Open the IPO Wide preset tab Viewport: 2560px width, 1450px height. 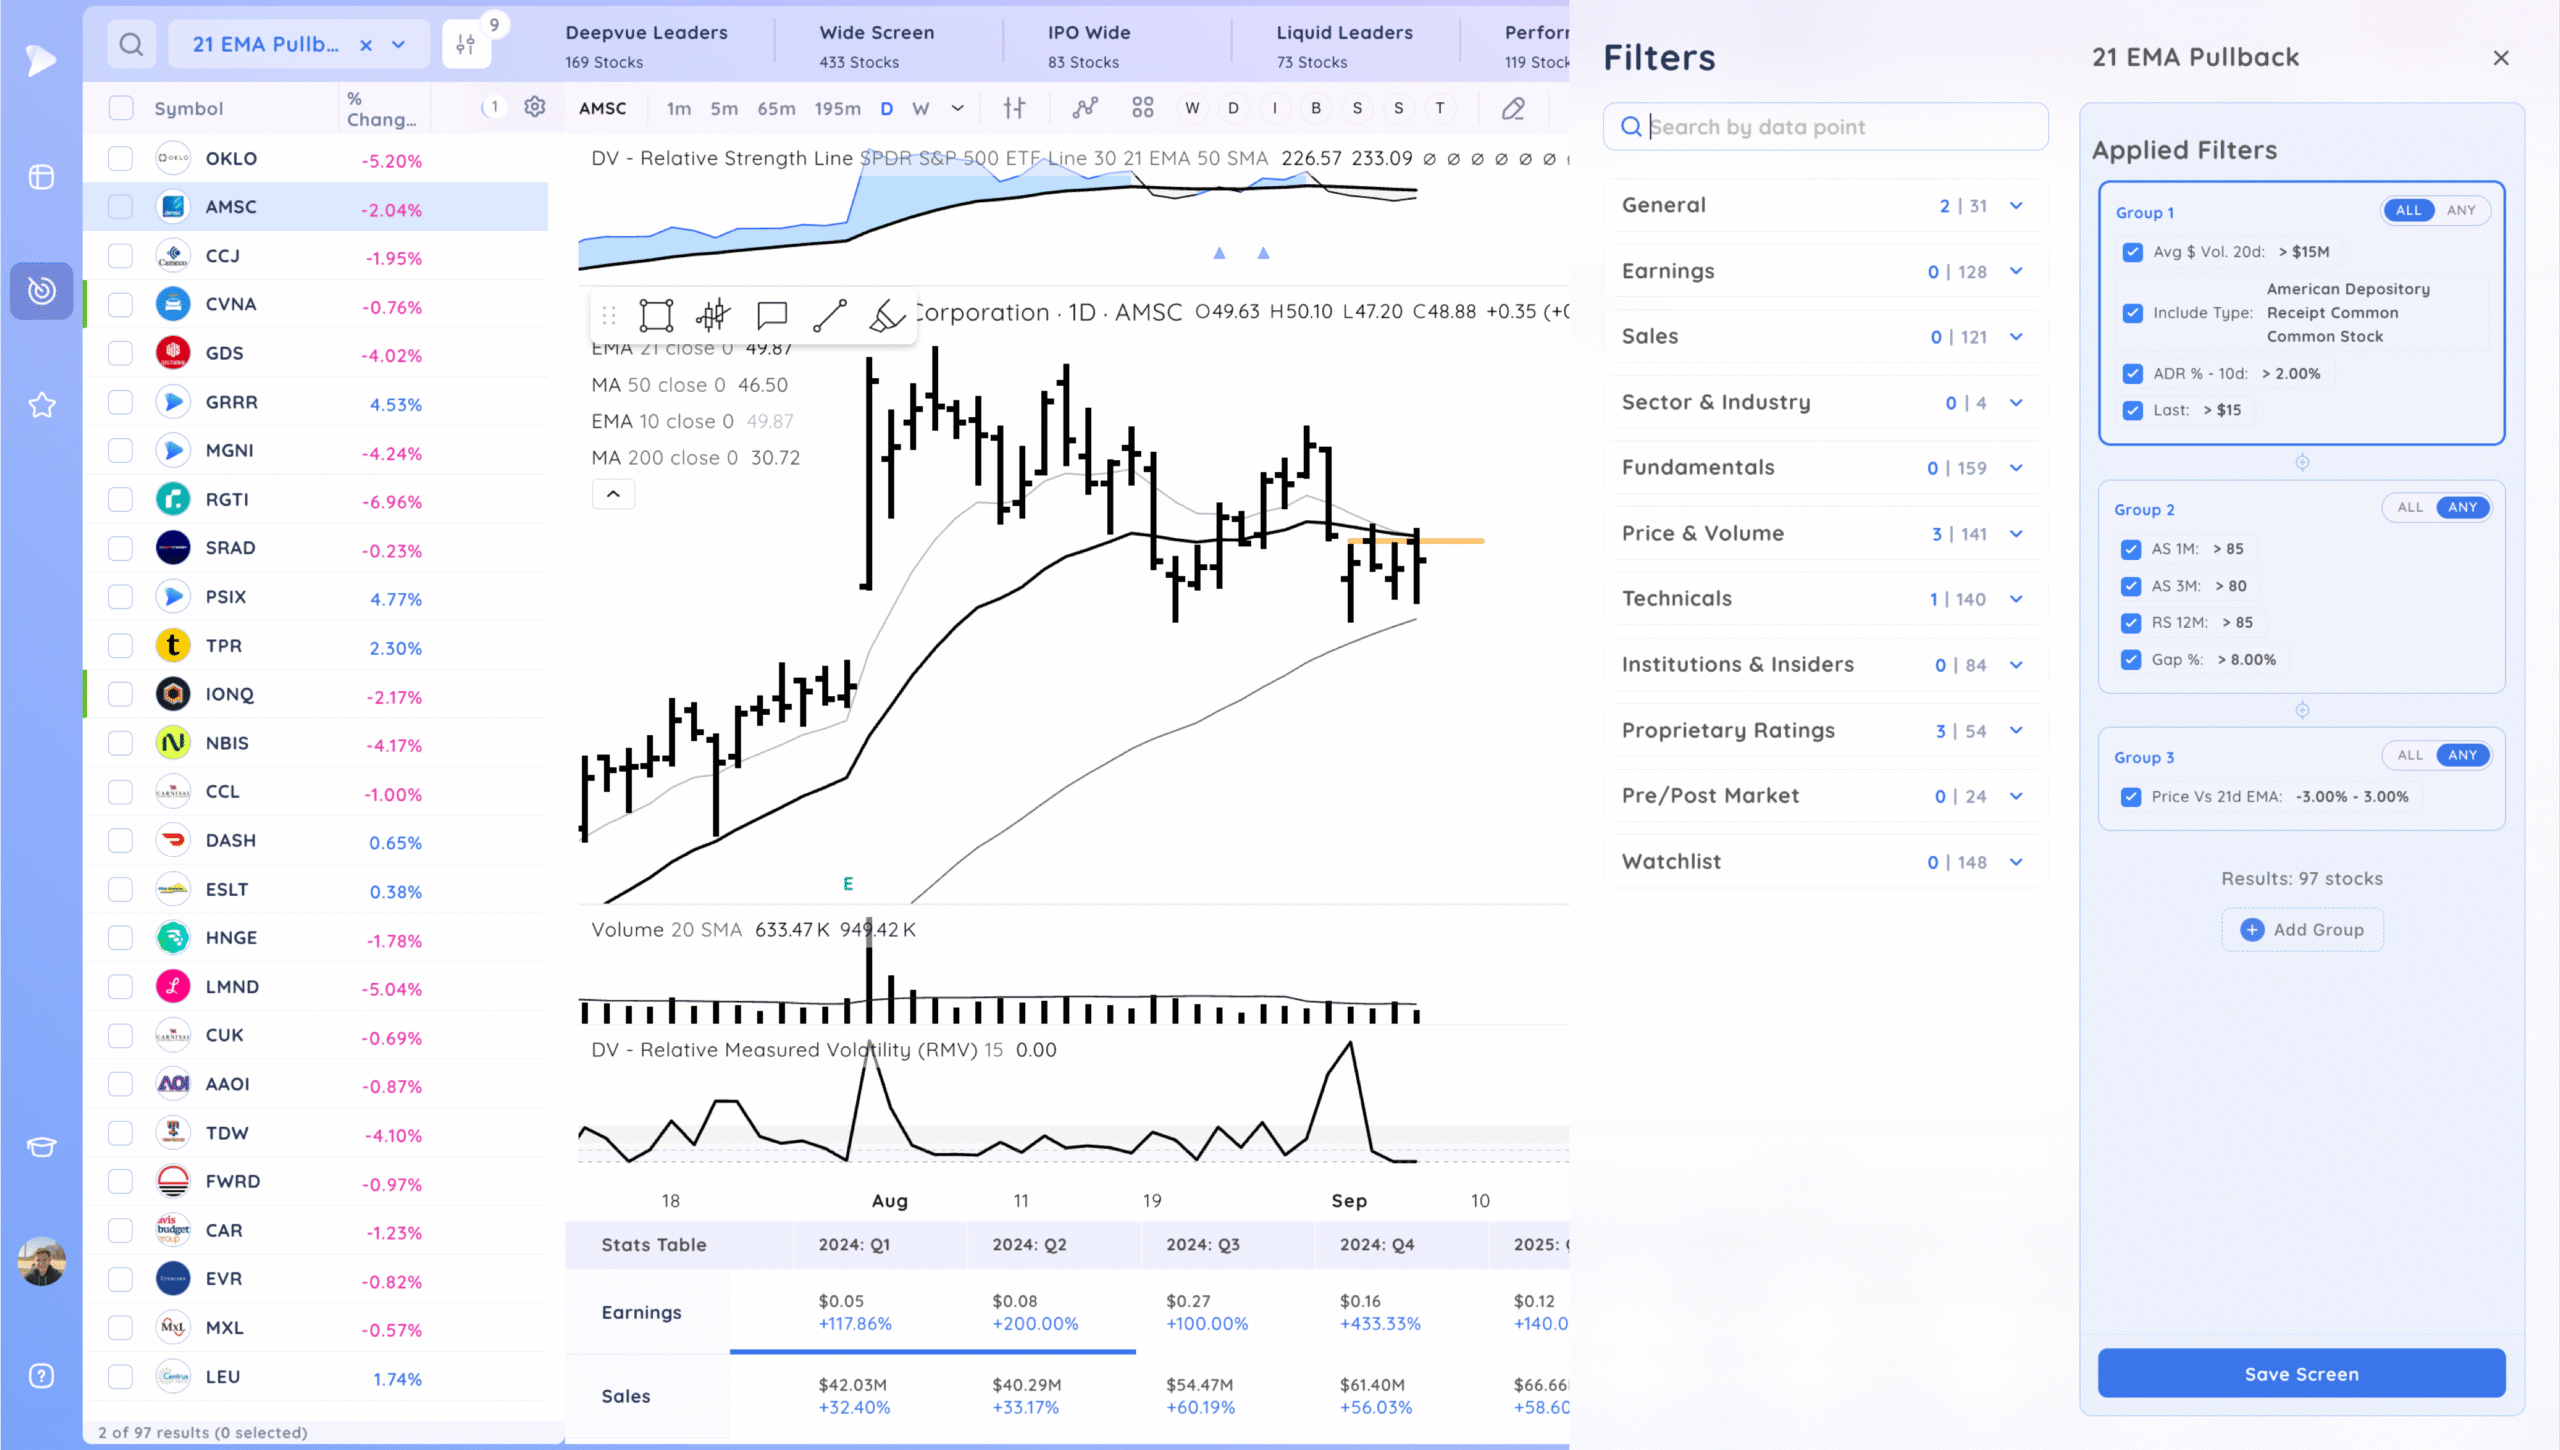click(1089, 45)
